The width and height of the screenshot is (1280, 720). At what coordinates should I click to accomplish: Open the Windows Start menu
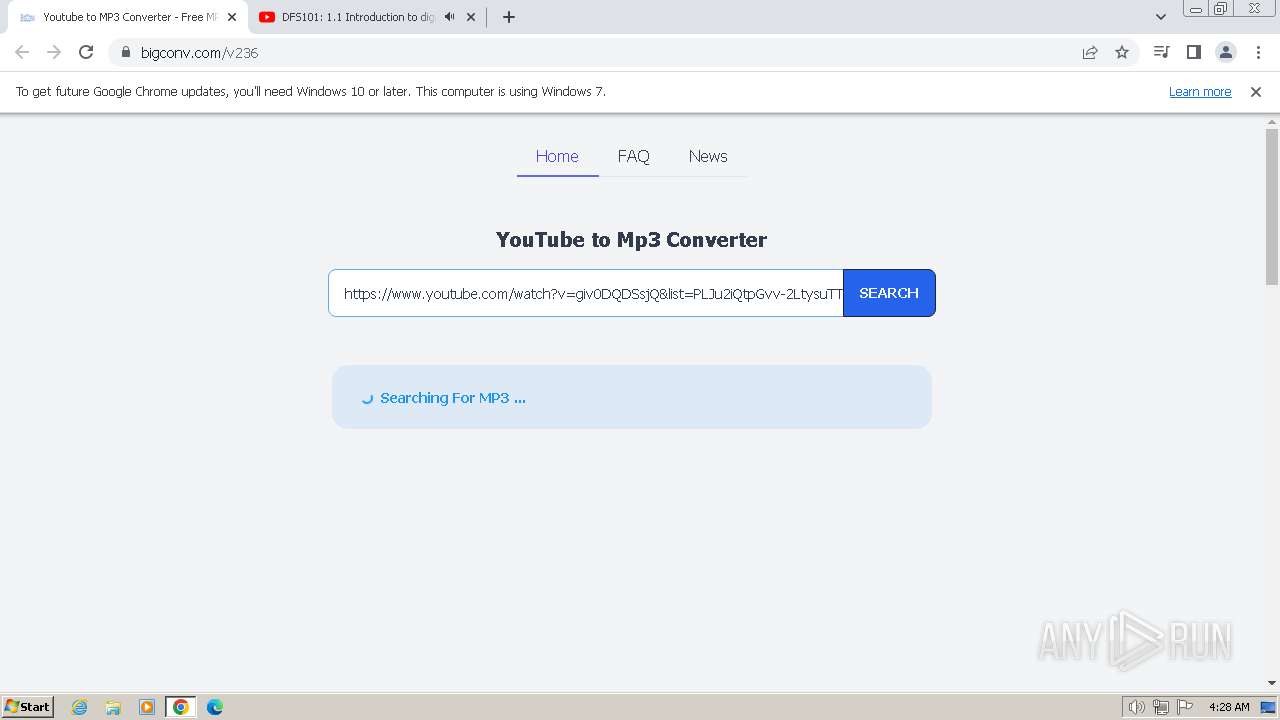pos(28,706)
